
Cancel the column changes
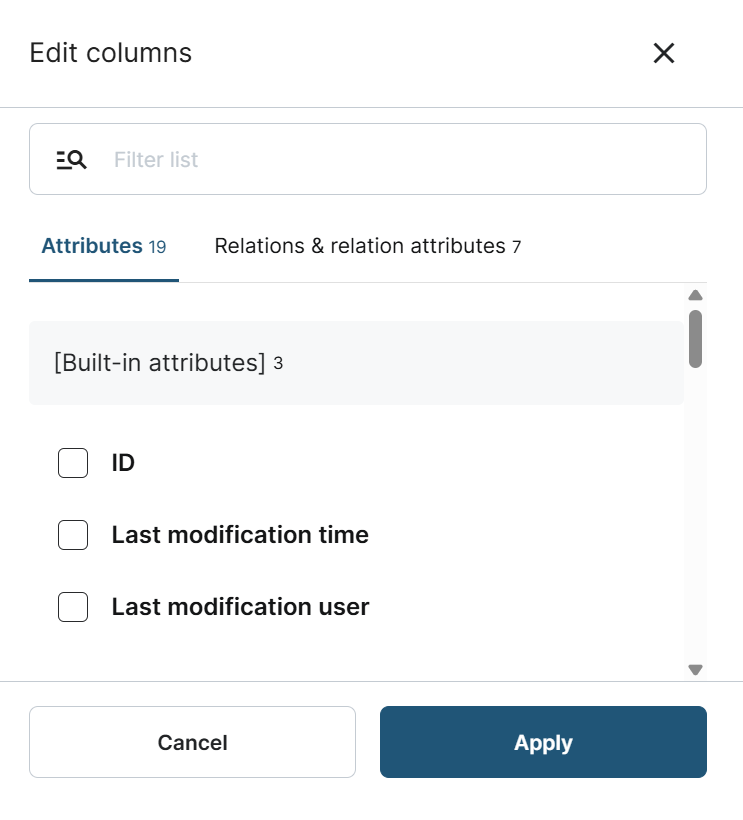tap(192, 742)
